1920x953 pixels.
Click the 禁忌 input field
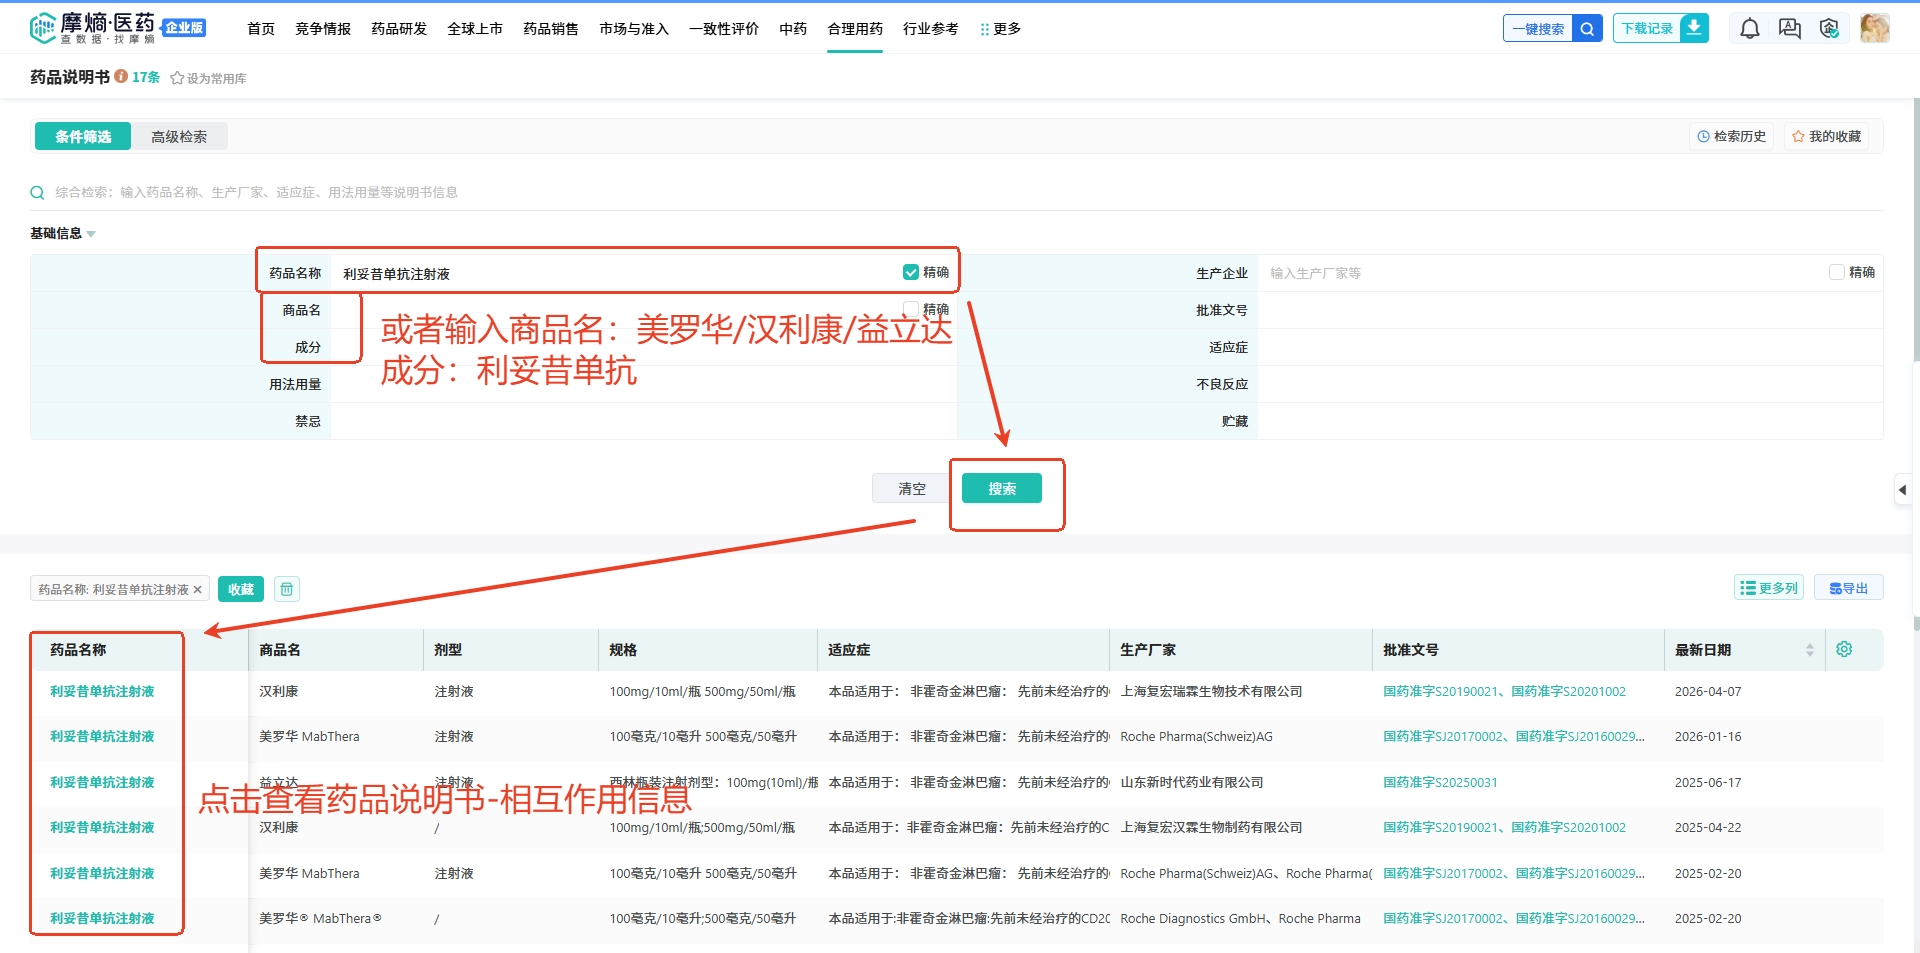(x=643, y=421)
